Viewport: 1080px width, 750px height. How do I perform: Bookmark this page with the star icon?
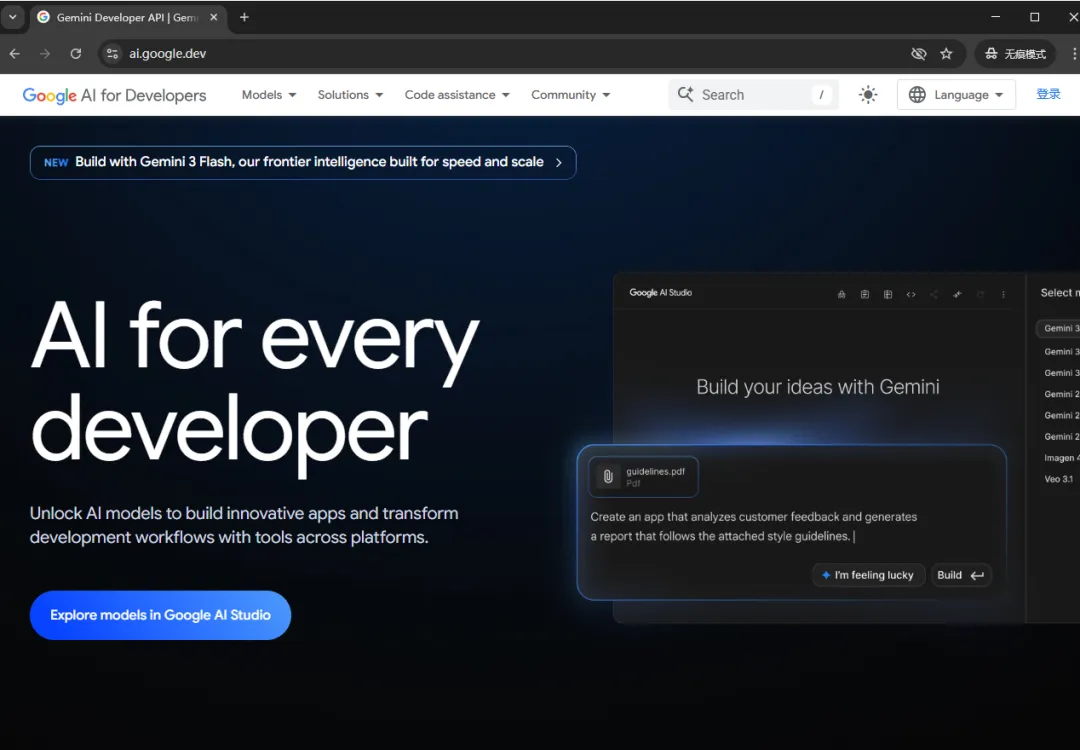[x=946, y=54]
